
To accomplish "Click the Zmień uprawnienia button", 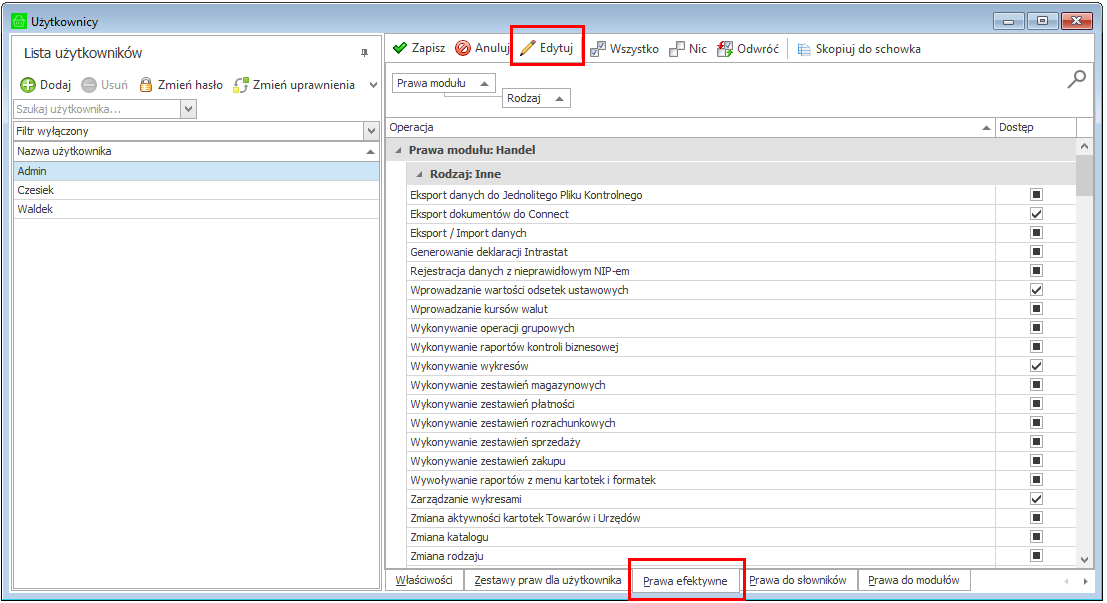I will click(294, 85).
